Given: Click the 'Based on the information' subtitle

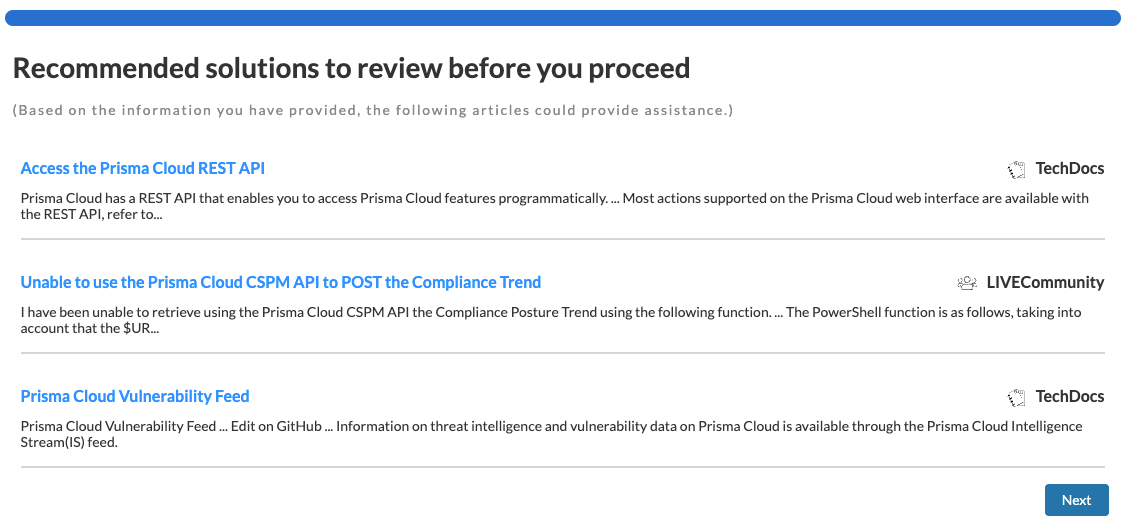Looking at the screenshot, I should tap(373, 110).
